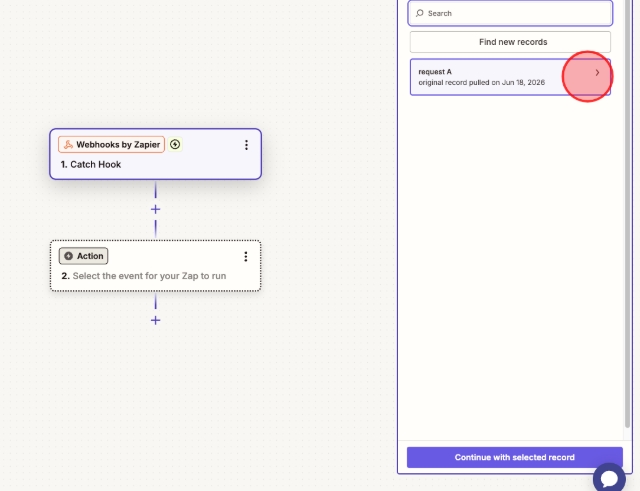This screenshot has height=491, width=640.
Task: Add a step between Catch Hook and Action
Action: [x=156, y=209]
